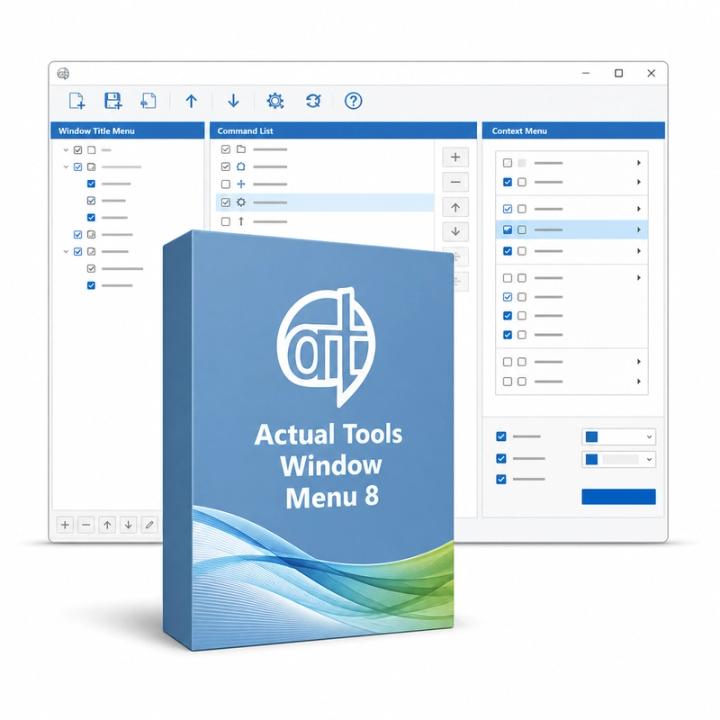Click the up arrow in the top toolbar
The width and height of the screenshot is (720, 720).
click(191, 101)
